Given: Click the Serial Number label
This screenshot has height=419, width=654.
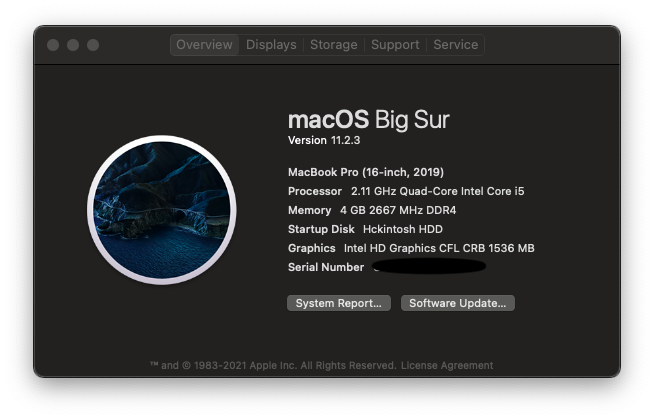Looking at the screenshot, I should pyautogui.click(x=326, y=267).
